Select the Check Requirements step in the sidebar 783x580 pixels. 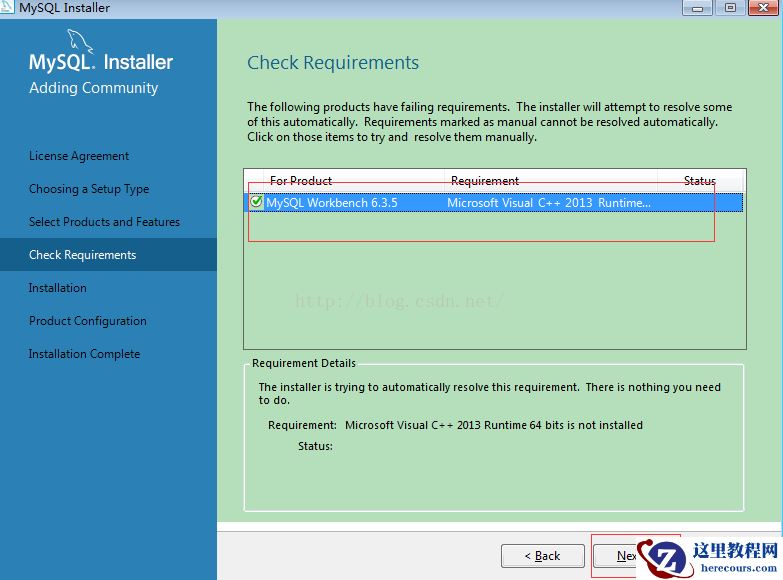coord(108,255)
